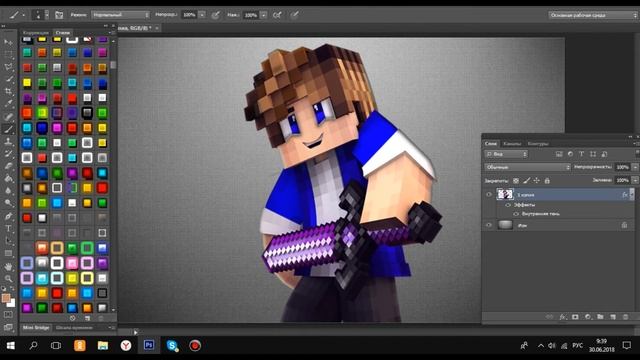Screen dimensions: 640x360
Task: Select the Horizontal Type tool
Action: coord(8,229)
